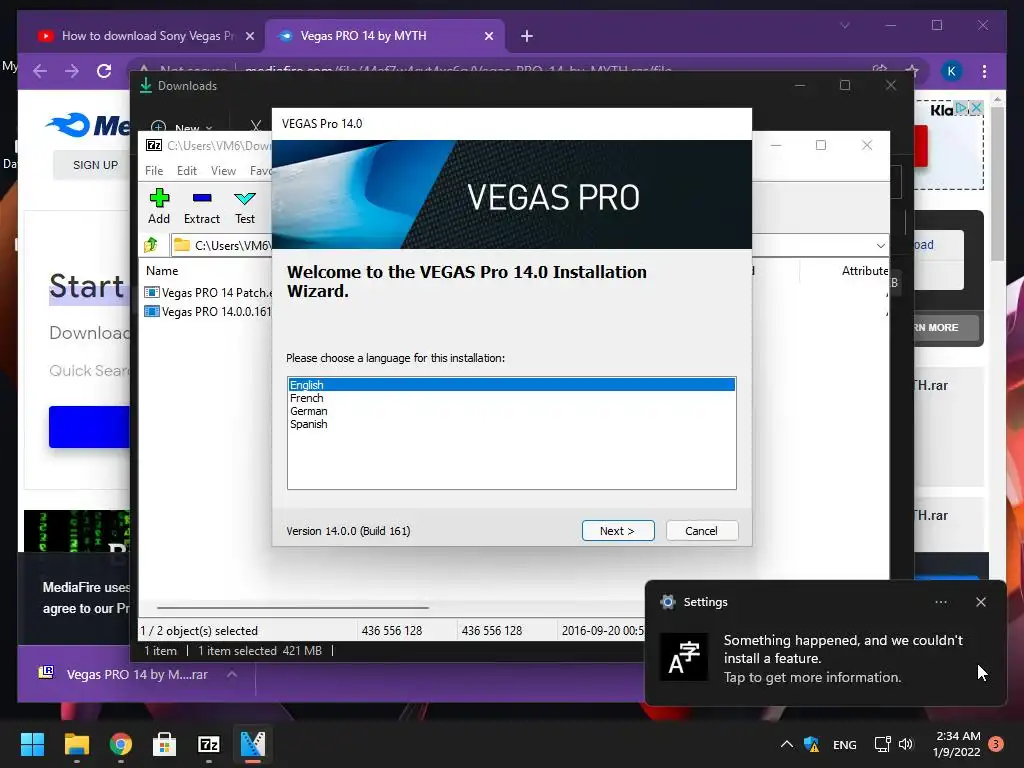Click the Name column header in 7-Zip
1024x768 pixels.
(162, 270)
